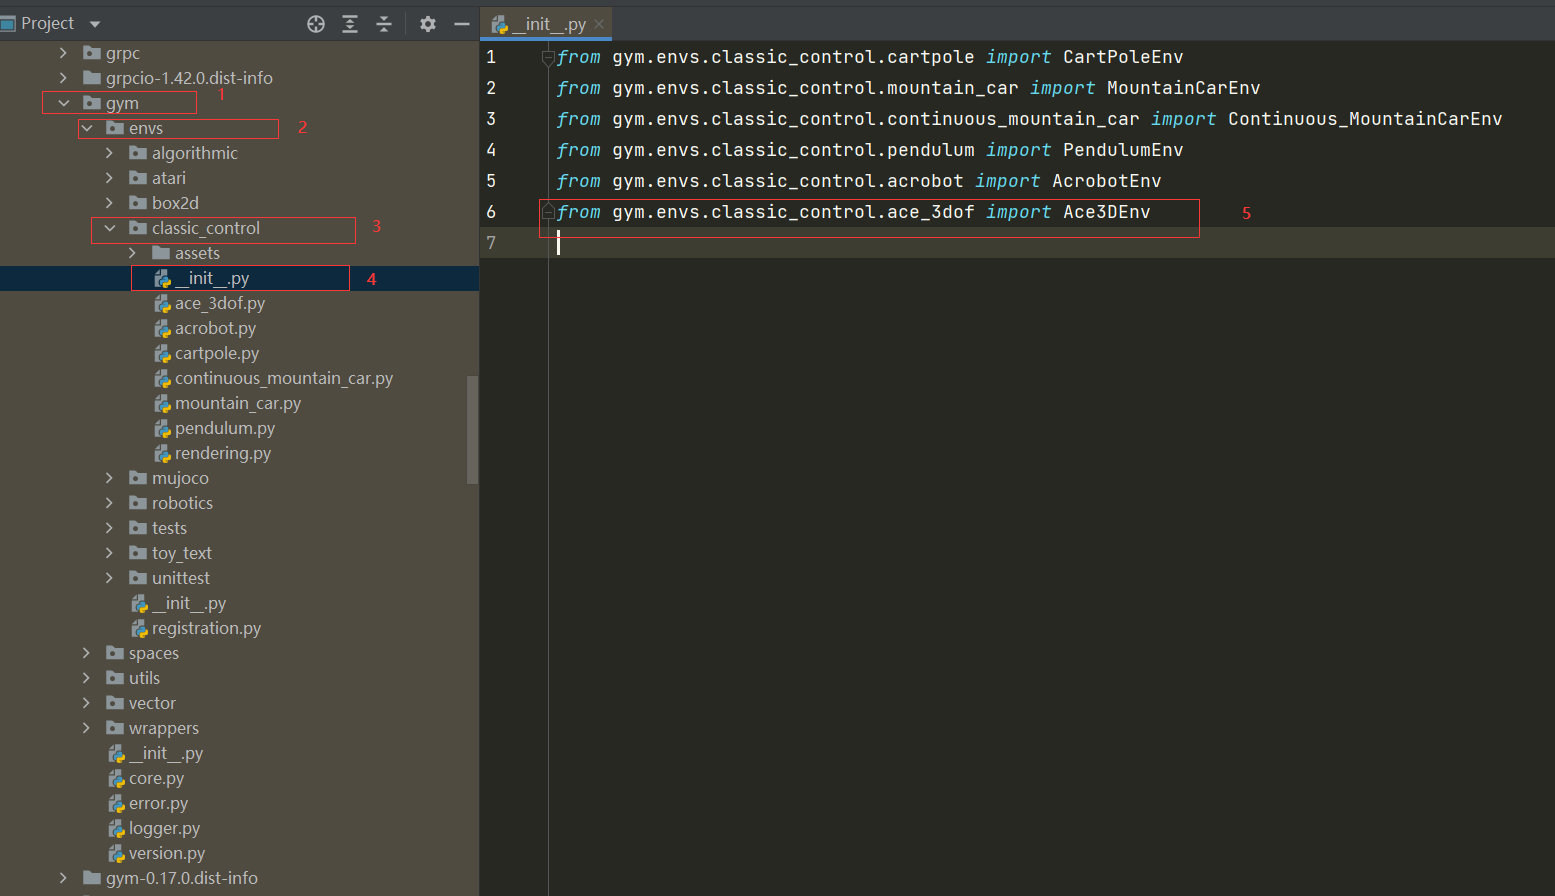Expand the atari folder
This screenshot has width=1555, height=896.
coord(109,178)
